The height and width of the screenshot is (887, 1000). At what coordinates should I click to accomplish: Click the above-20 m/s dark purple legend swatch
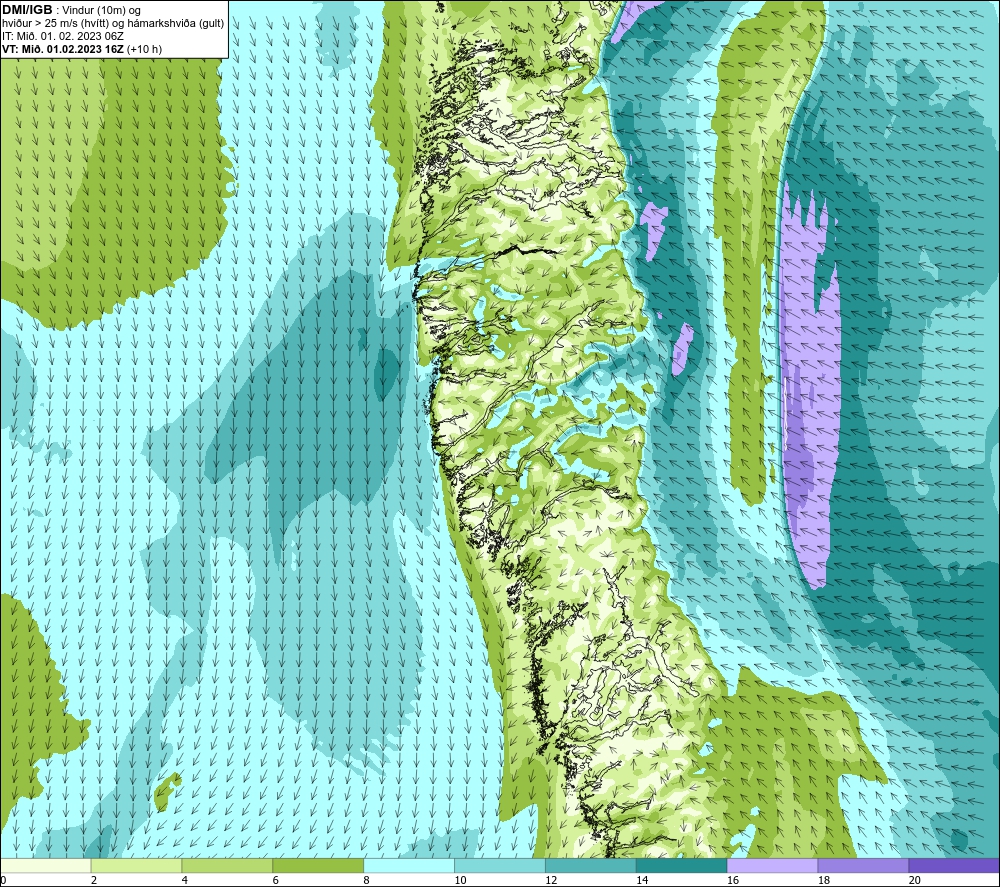click(x=954, y=866)
